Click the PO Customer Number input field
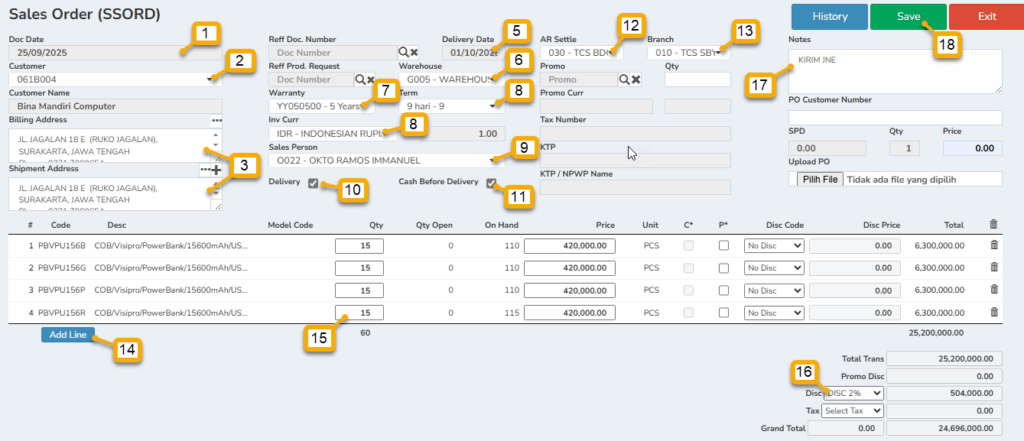The width and height of the screenshot is (1024, 441). (895, 117)
